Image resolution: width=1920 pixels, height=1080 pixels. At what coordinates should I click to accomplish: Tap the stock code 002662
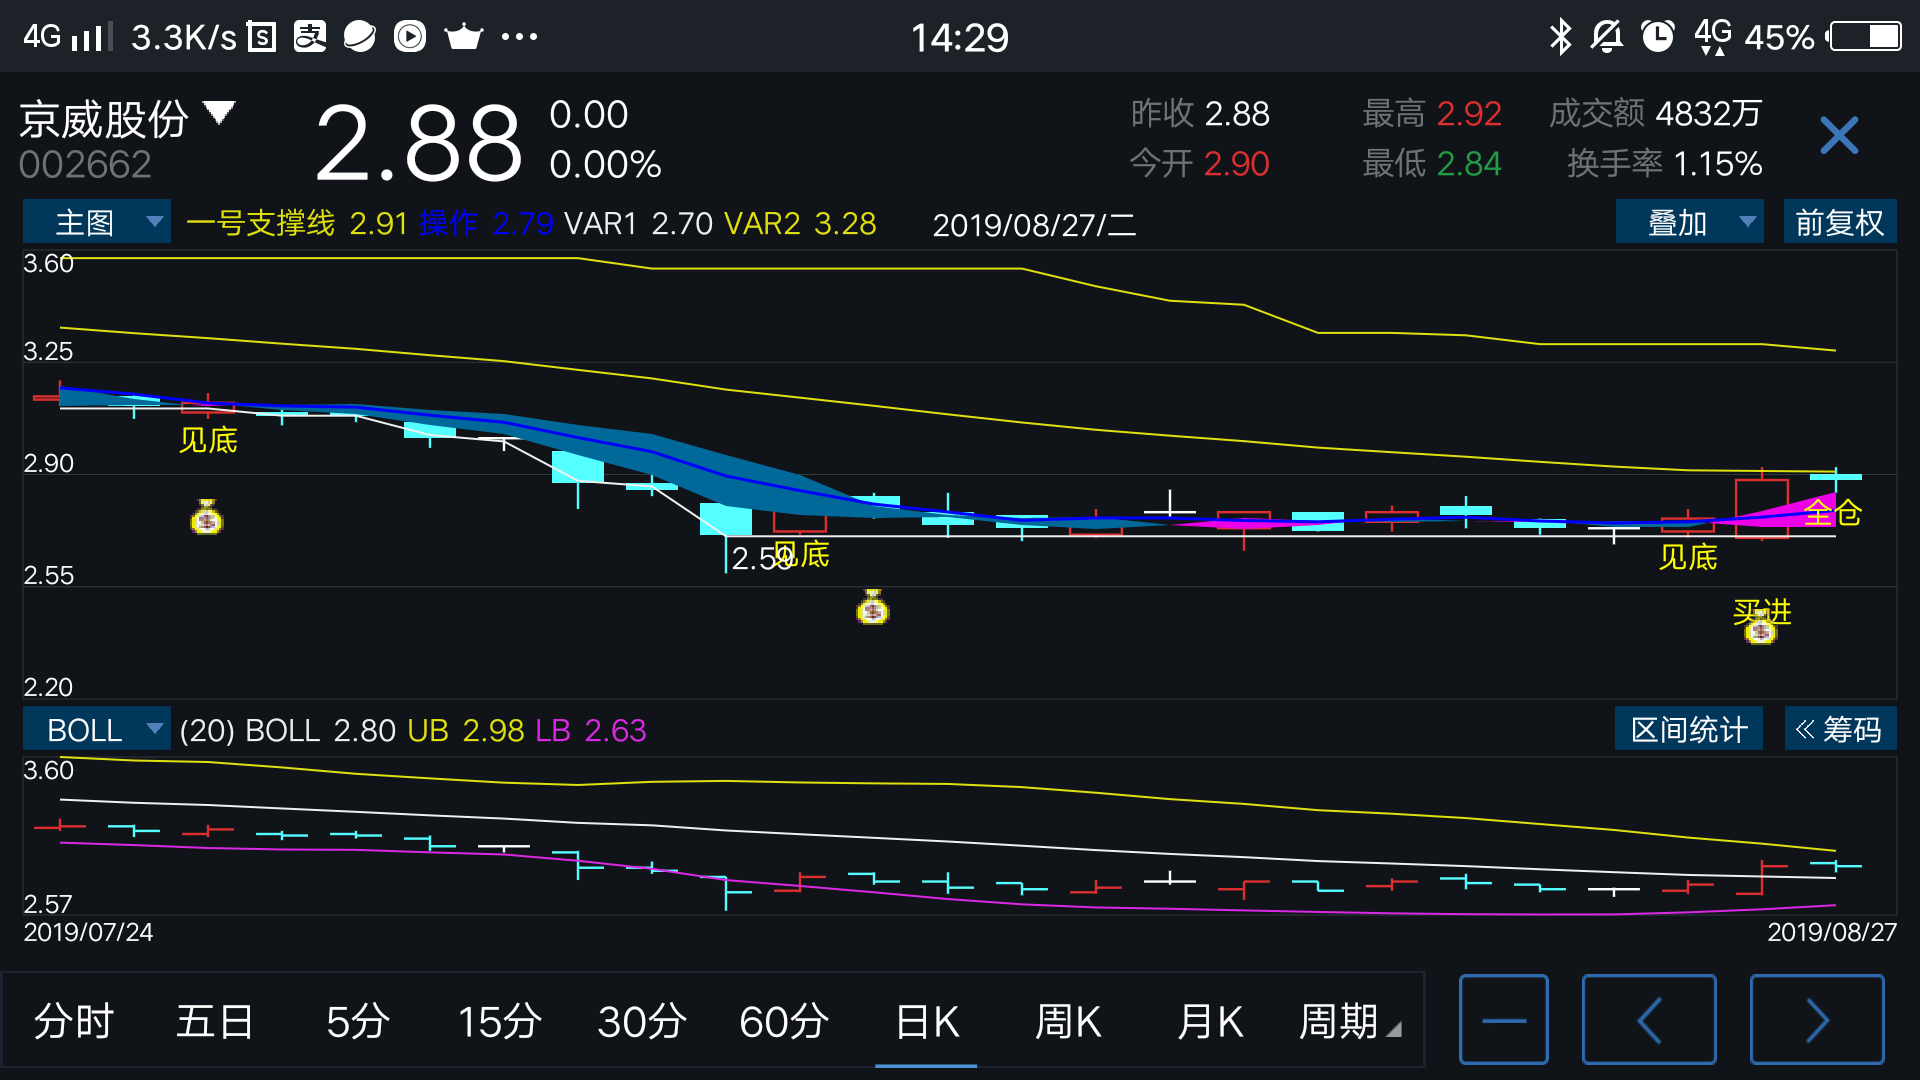coord(85,165)
